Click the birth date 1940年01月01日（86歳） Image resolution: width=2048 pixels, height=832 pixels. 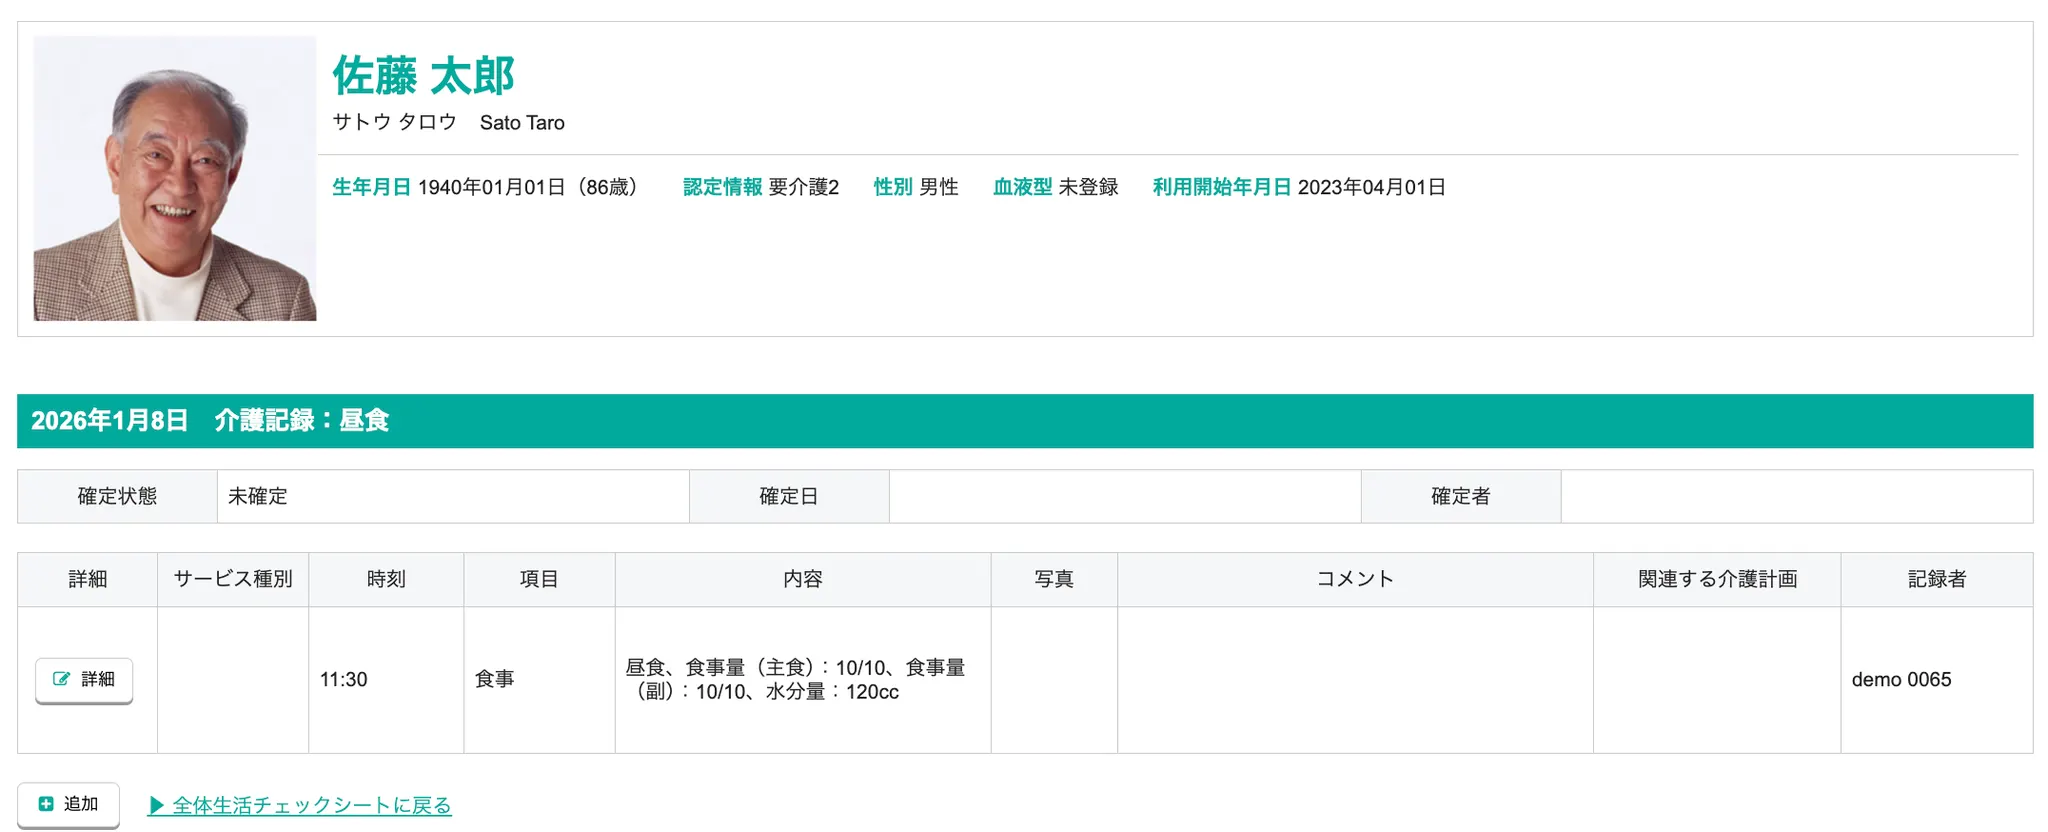tap(531, 187)
